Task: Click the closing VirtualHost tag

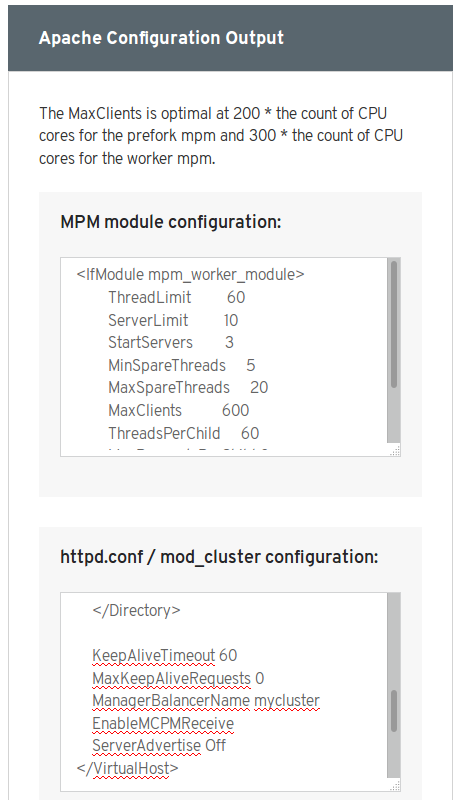Action: (127, 768)
